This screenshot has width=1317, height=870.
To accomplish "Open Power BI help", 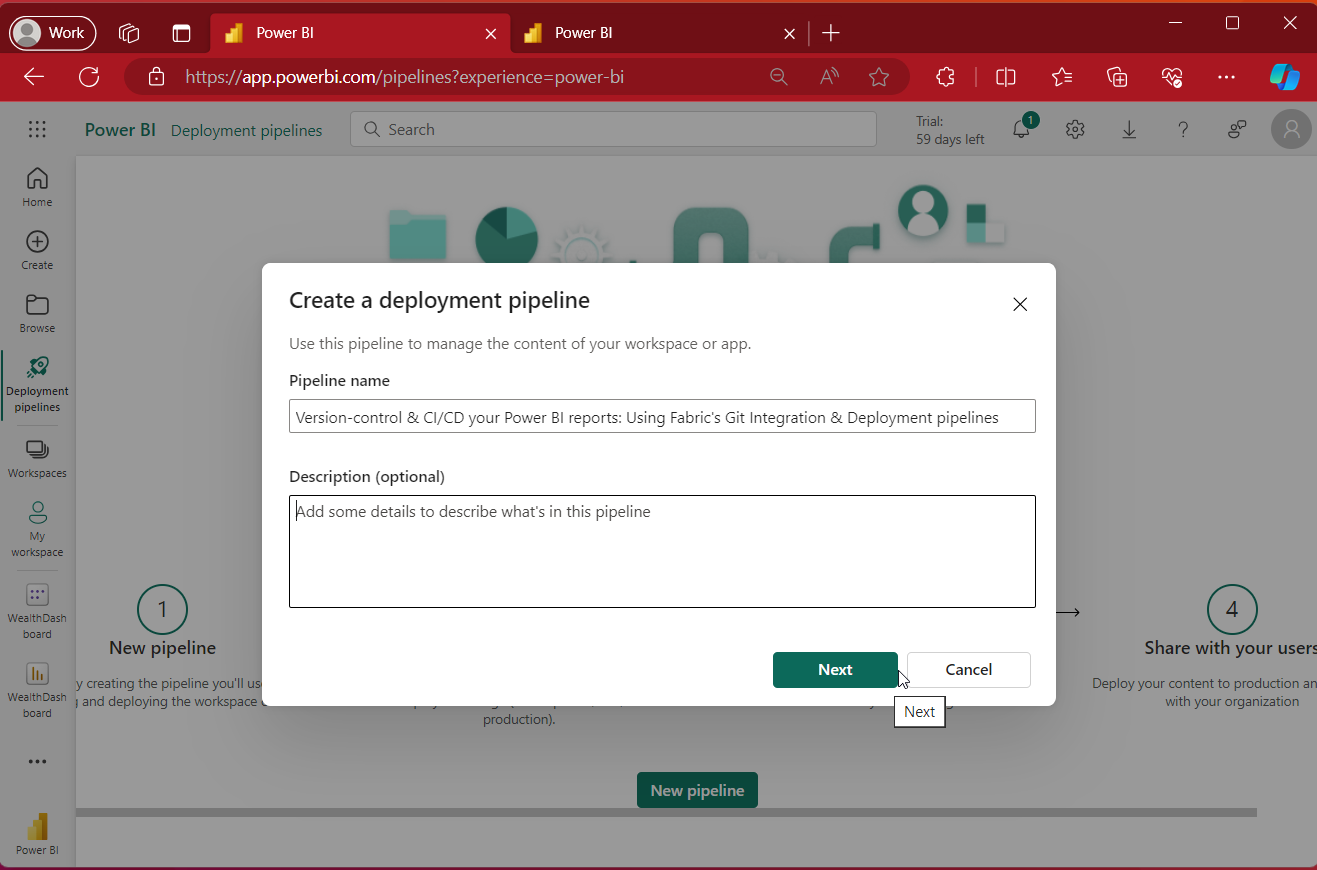I will (x=1183, y=129).
